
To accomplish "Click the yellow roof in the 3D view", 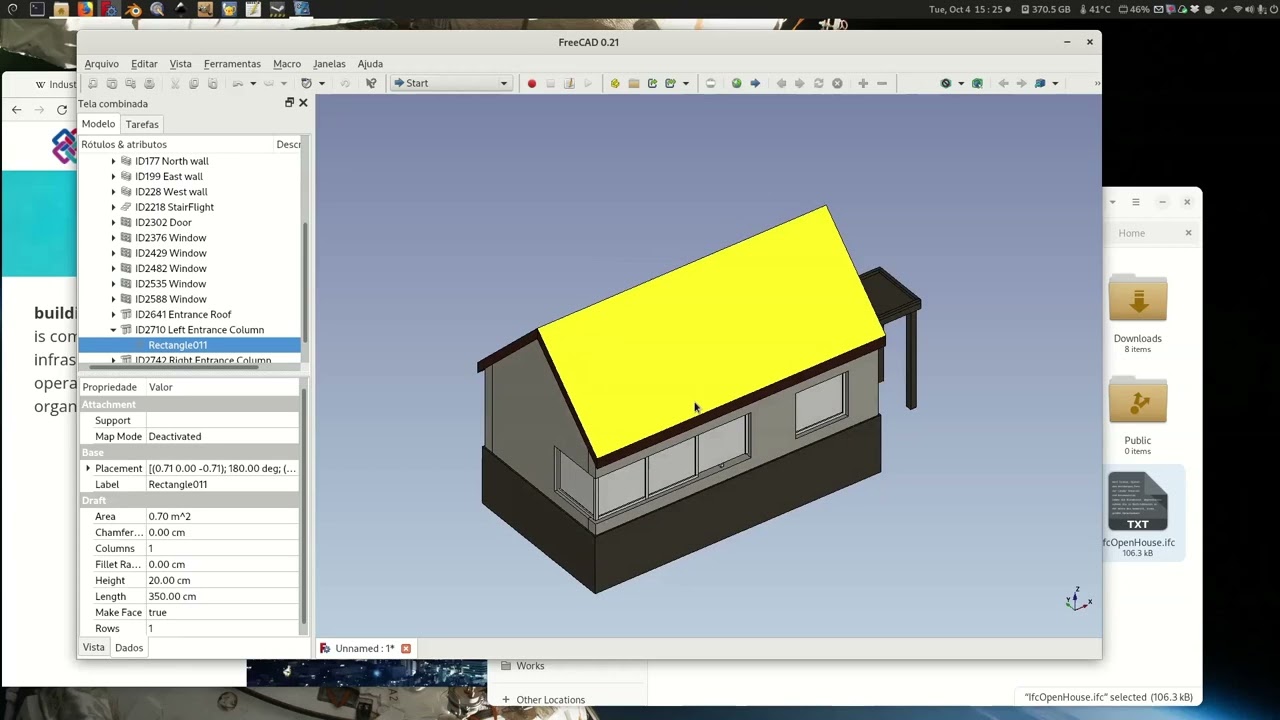I will 710,330.
